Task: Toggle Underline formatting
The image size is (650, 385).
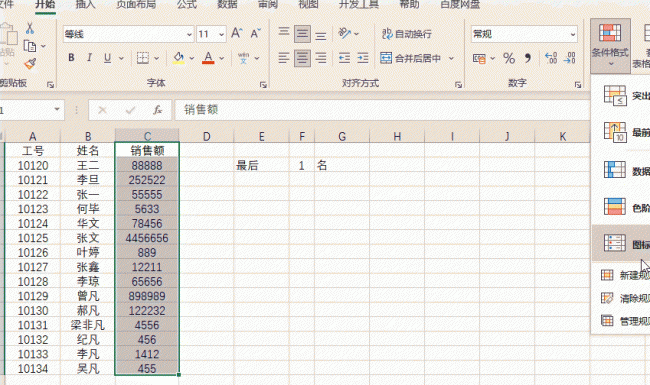Action: (107, 58)
